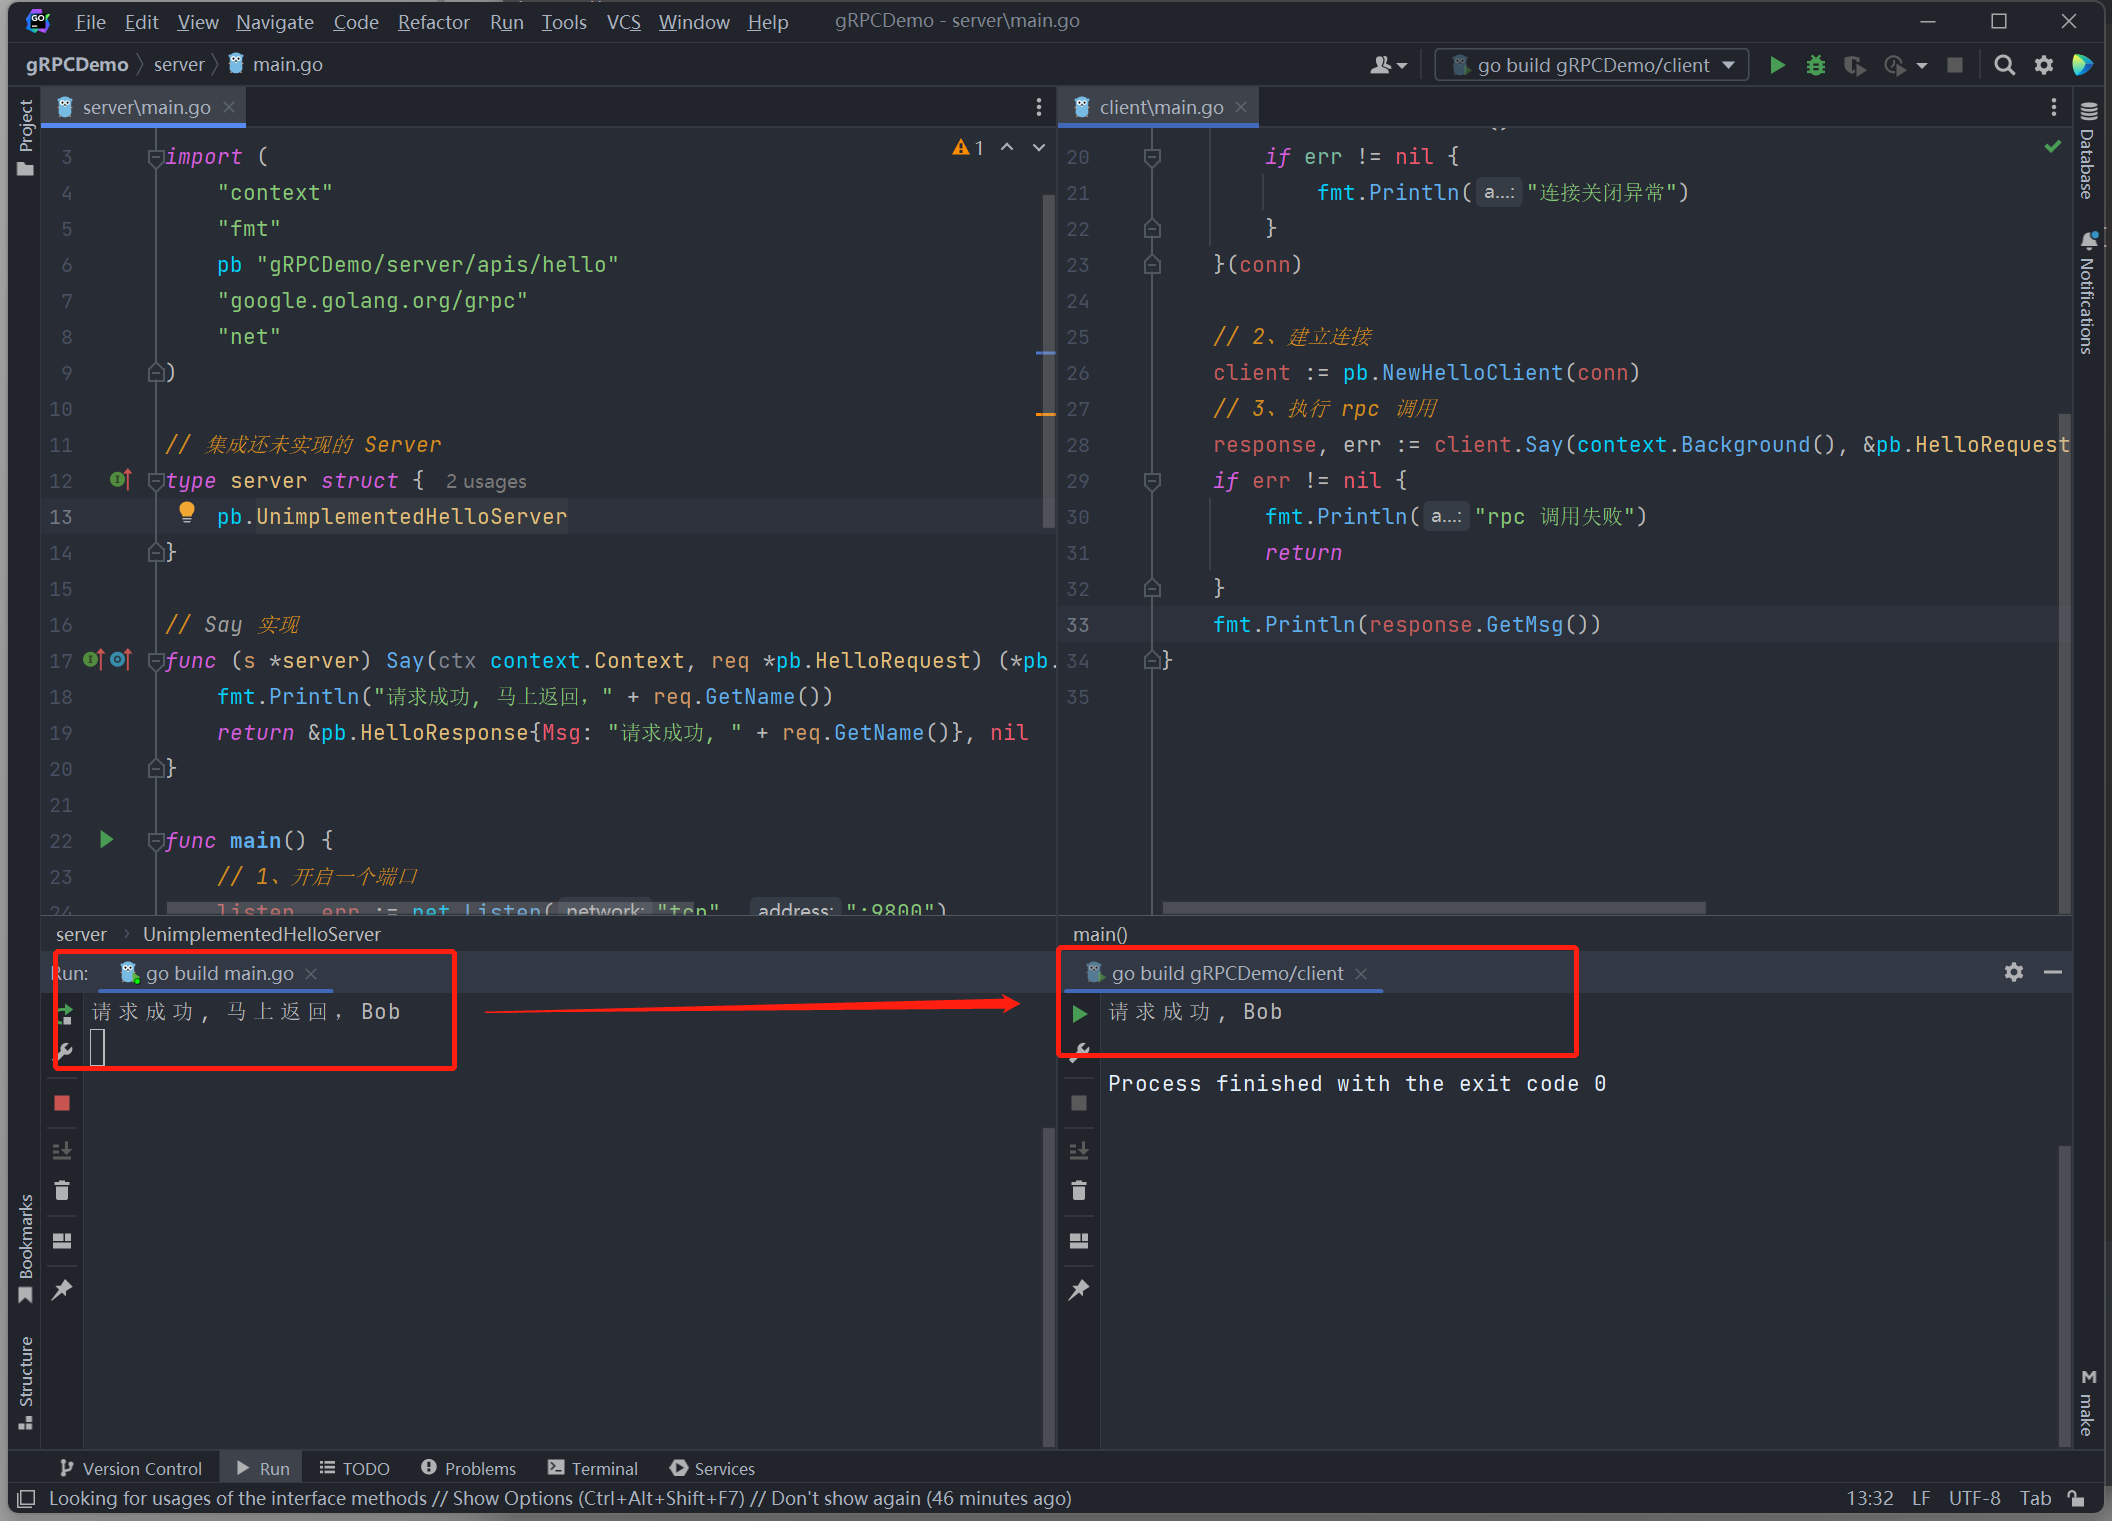The image size is (2112, 1521).
Task: Pin the server run tab
Action: coord(62,1290)
